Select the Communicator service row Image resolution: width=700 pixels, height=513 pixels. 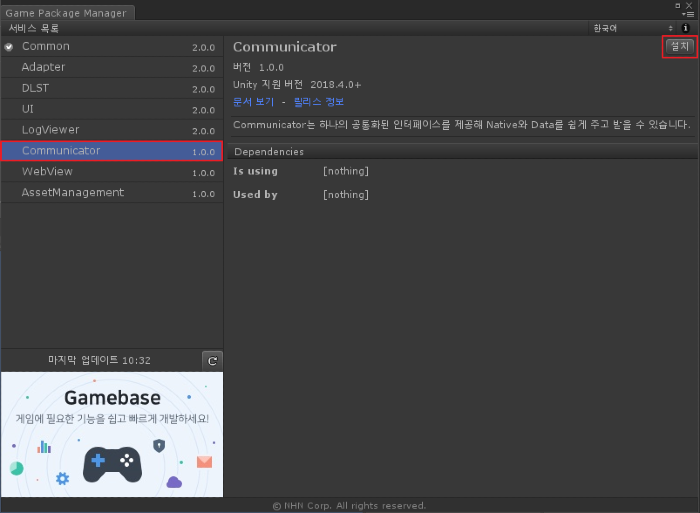point(112,151)
